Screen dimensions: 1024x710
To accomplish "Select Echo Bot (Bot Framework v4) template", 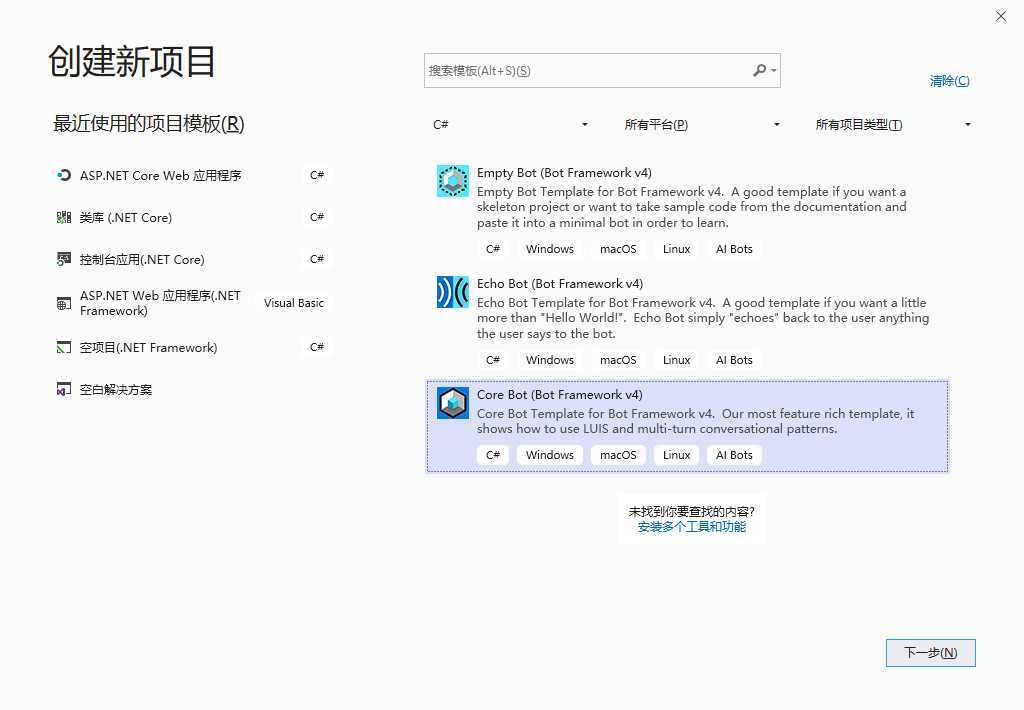I will [x=687, y=322].
